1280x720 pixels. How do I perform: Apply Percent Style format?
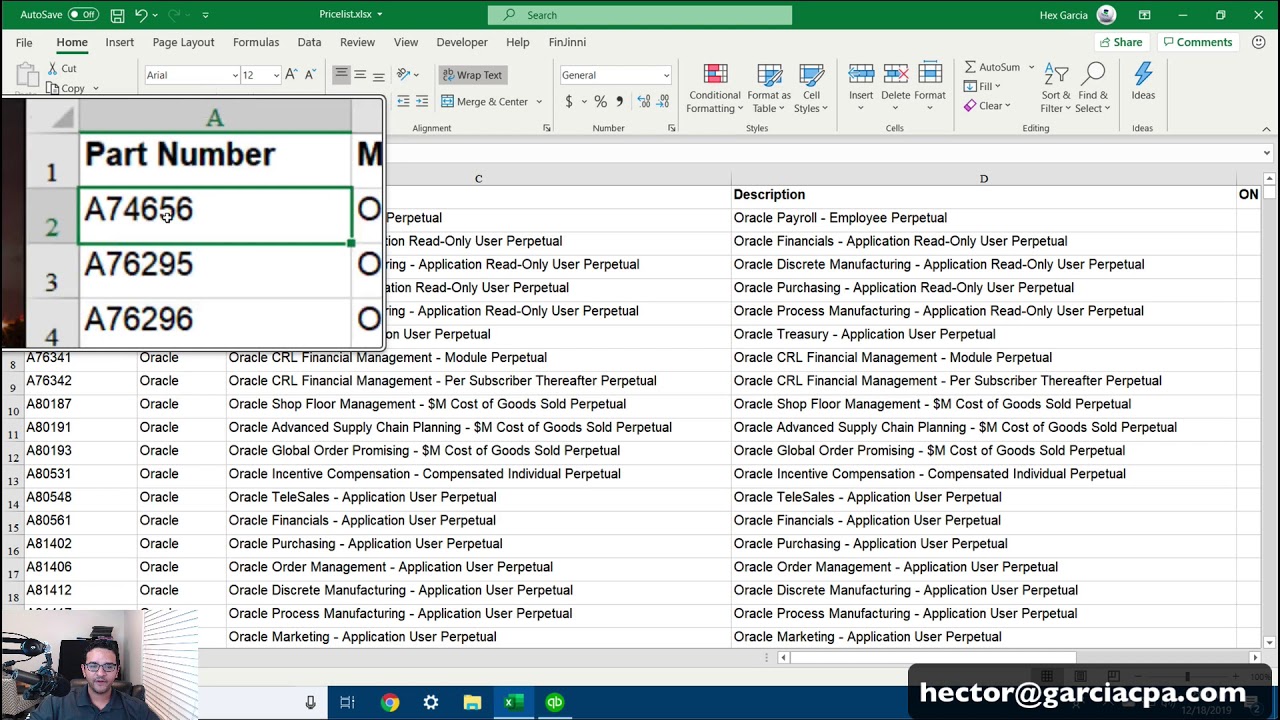(600, 101)
